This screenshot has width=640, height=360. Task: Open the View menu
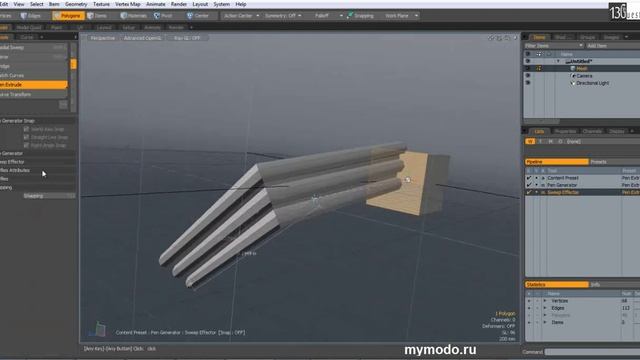pyautogui.click(x=19, y=4)
